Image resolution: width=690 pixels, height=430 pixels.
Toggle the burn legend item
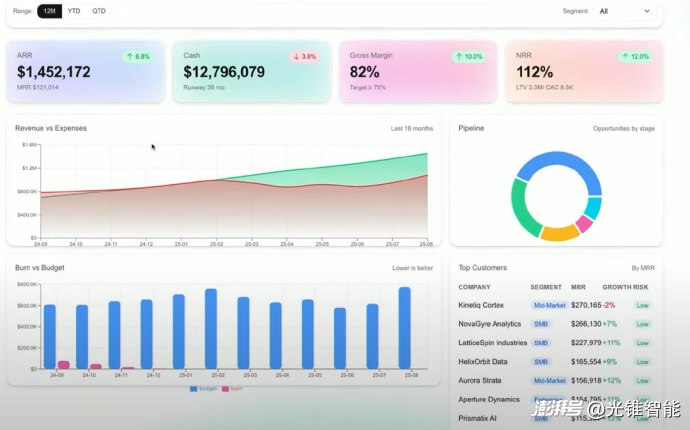(231, 388)
